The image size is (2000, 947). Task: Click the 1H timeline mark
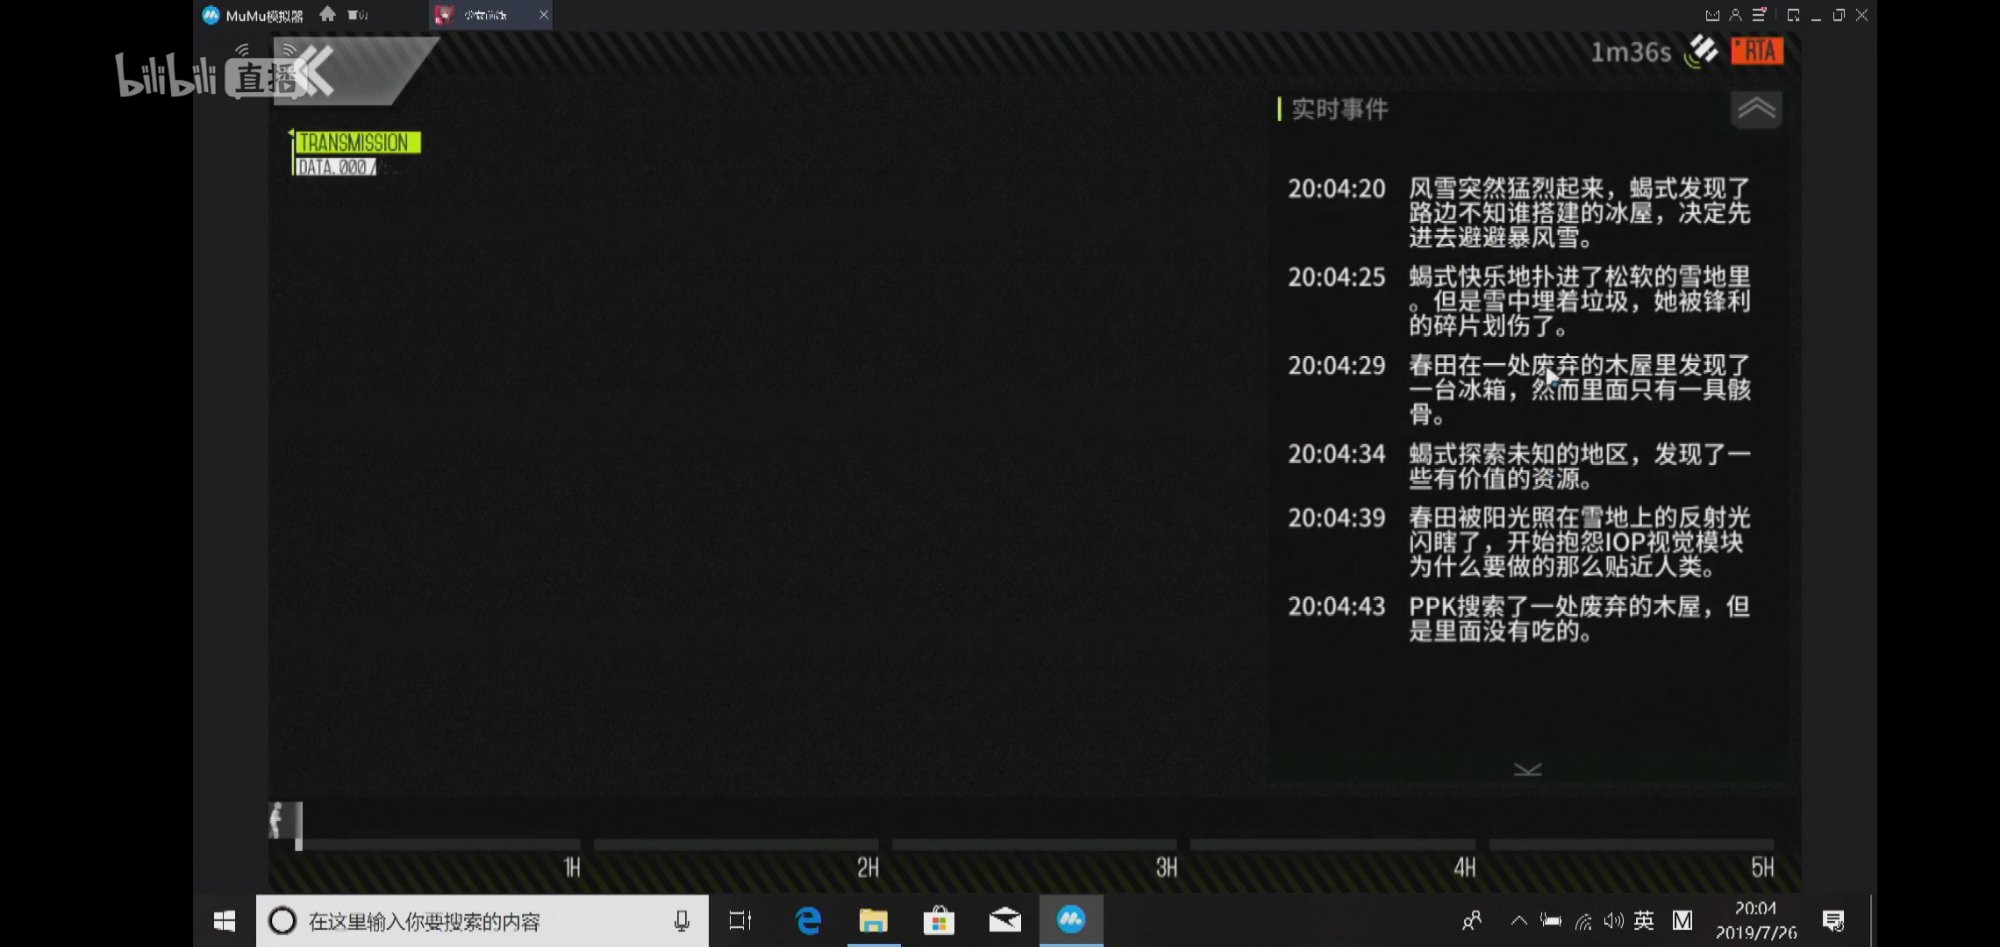point(572,867)
